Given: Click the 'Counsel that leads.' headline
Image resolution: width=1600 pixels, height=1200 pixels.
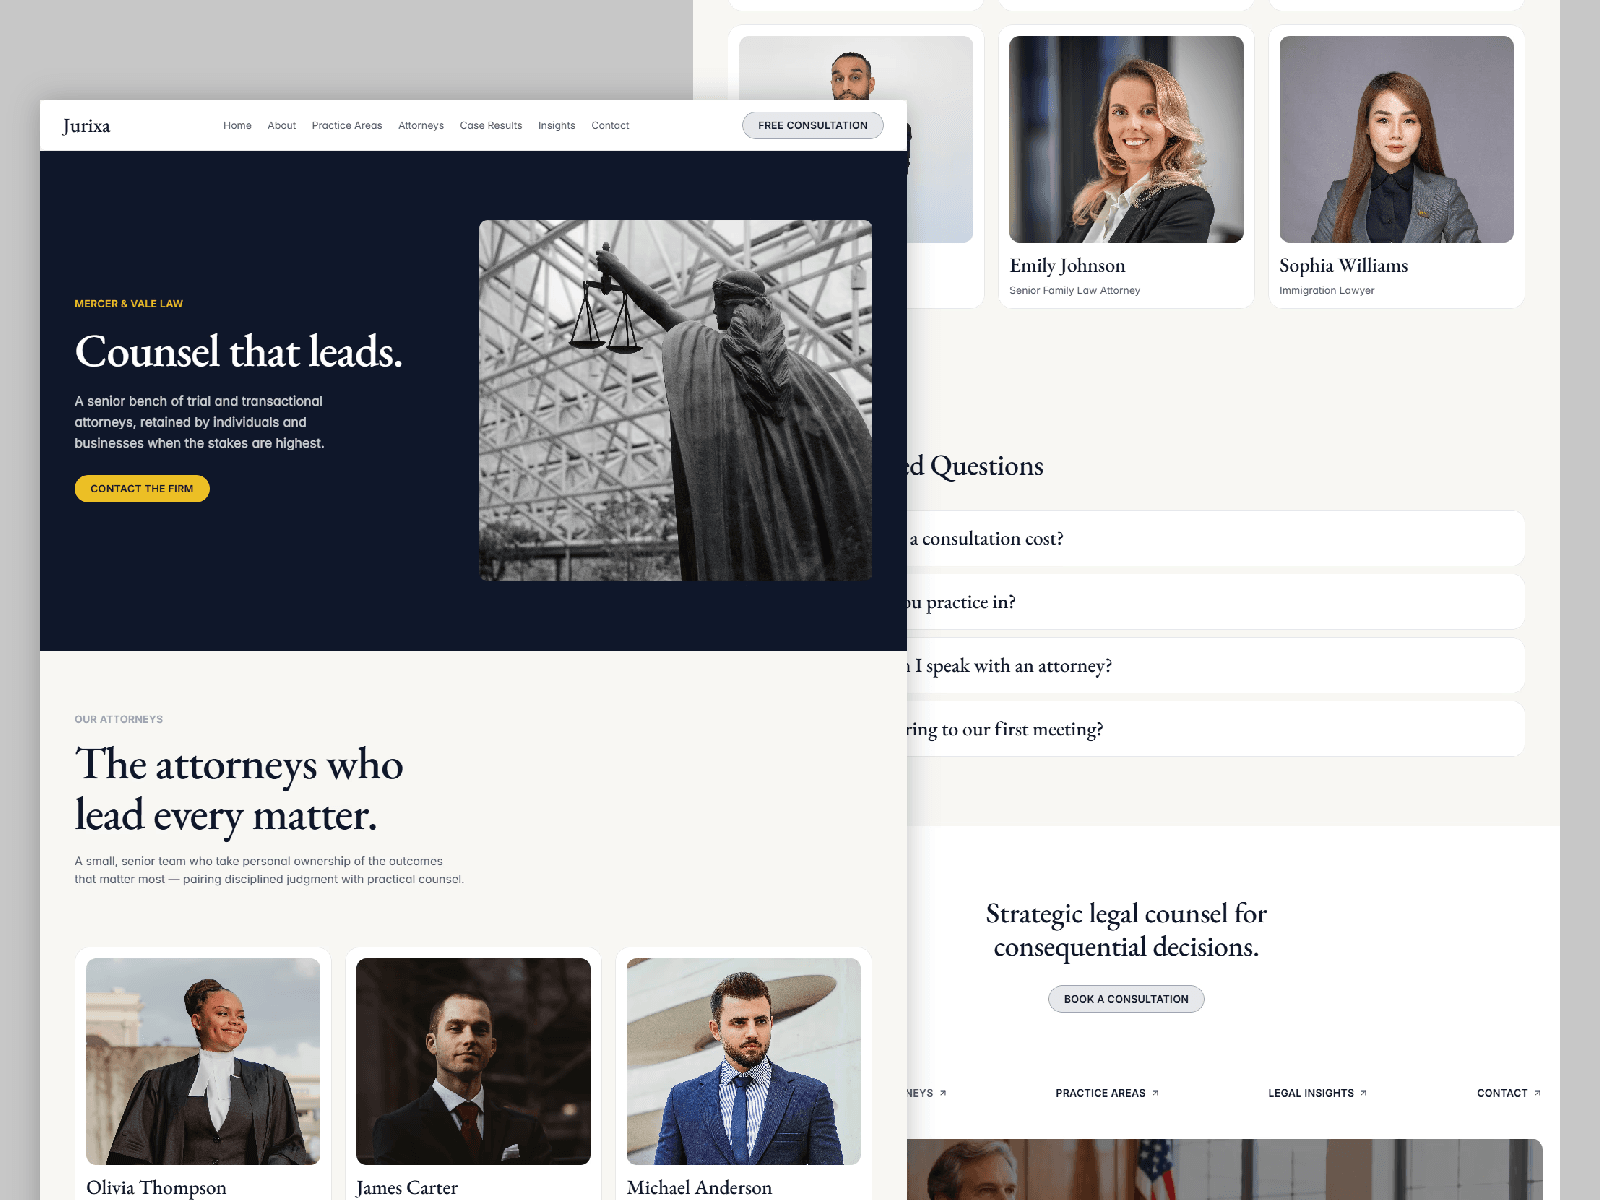Looking at the screenshot, I should click(238, 352).
